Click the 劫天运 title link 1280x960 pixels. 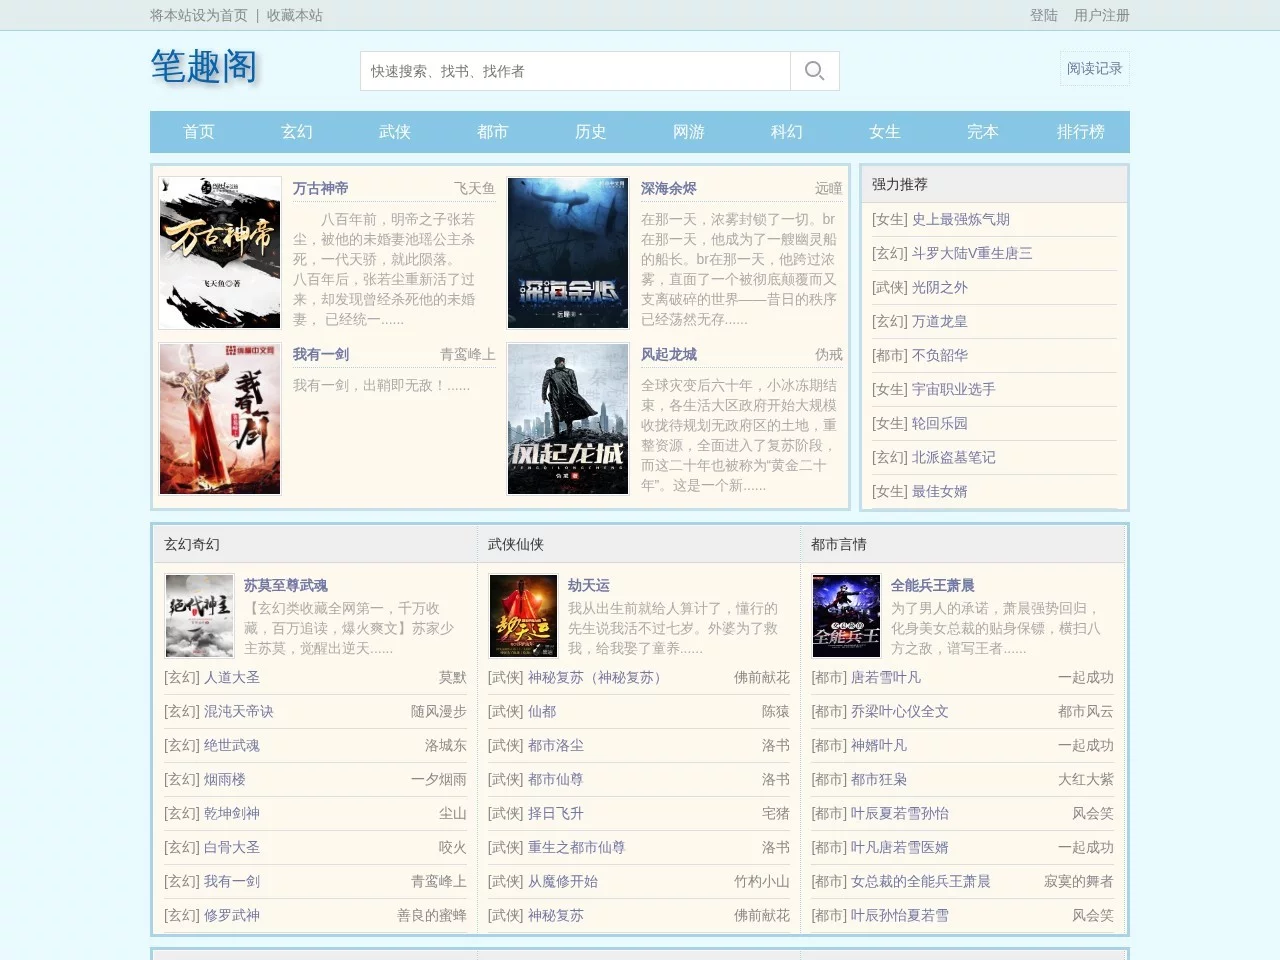pos(589,585)
